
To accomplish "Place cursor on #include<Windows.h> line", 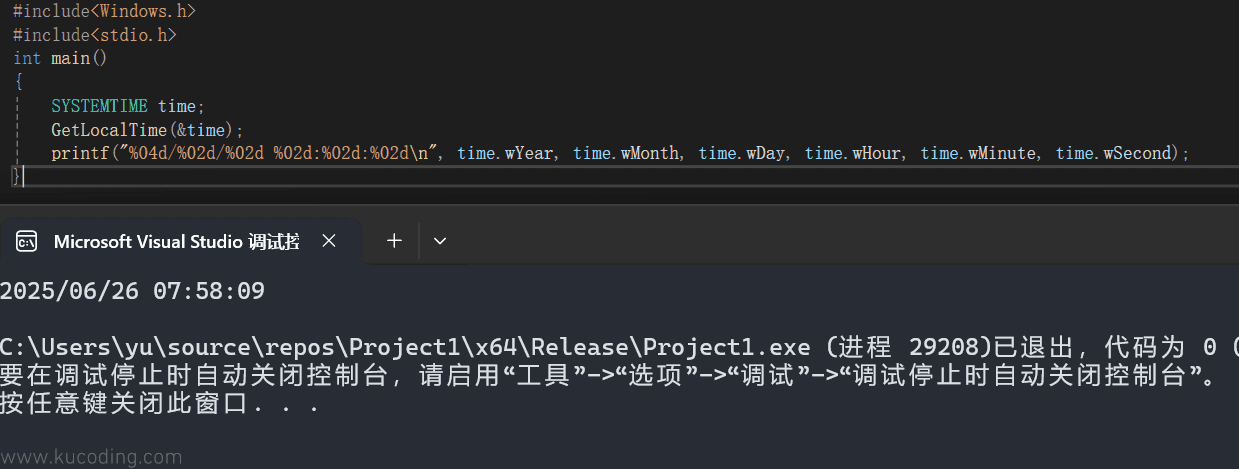I will pos(104,12).
